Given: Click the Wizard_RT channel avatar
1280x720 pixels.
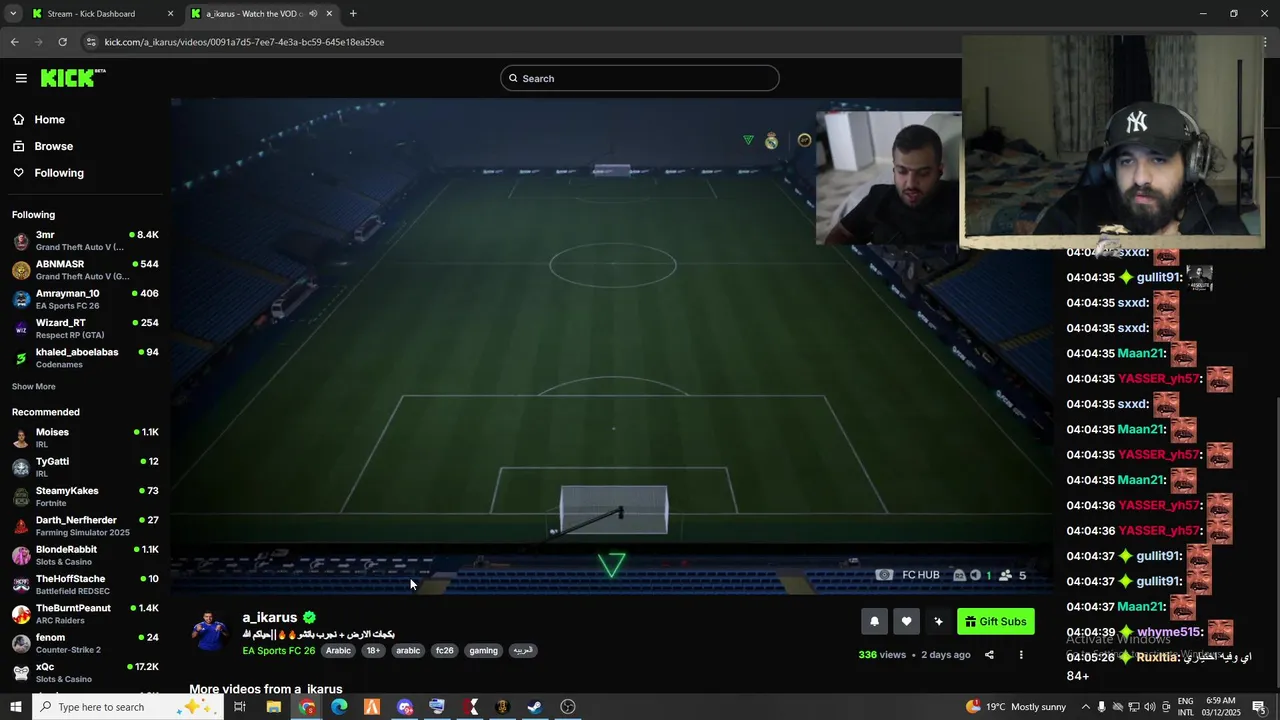Looking at the screenshot, I should (x=21, y=329).
